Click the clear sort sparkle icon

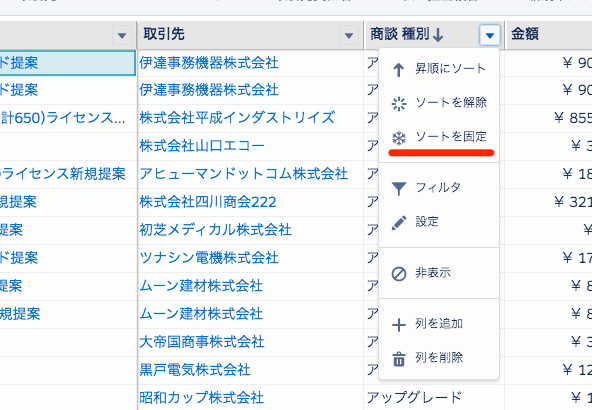click(399, 103)
